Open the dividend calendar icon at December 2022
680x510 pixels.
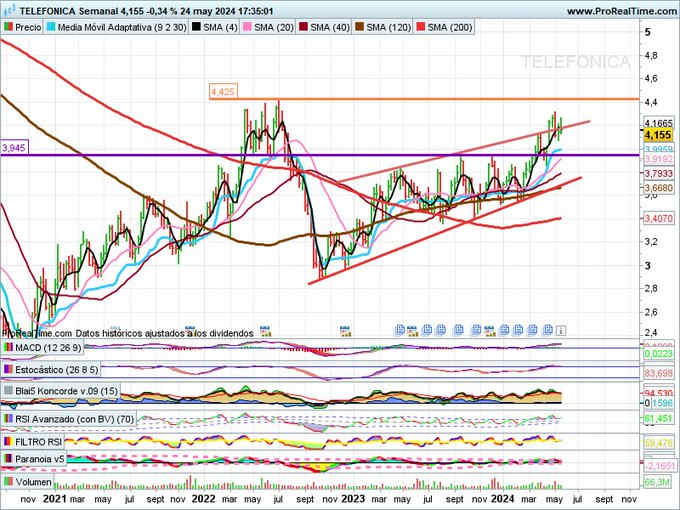[345, 331]
